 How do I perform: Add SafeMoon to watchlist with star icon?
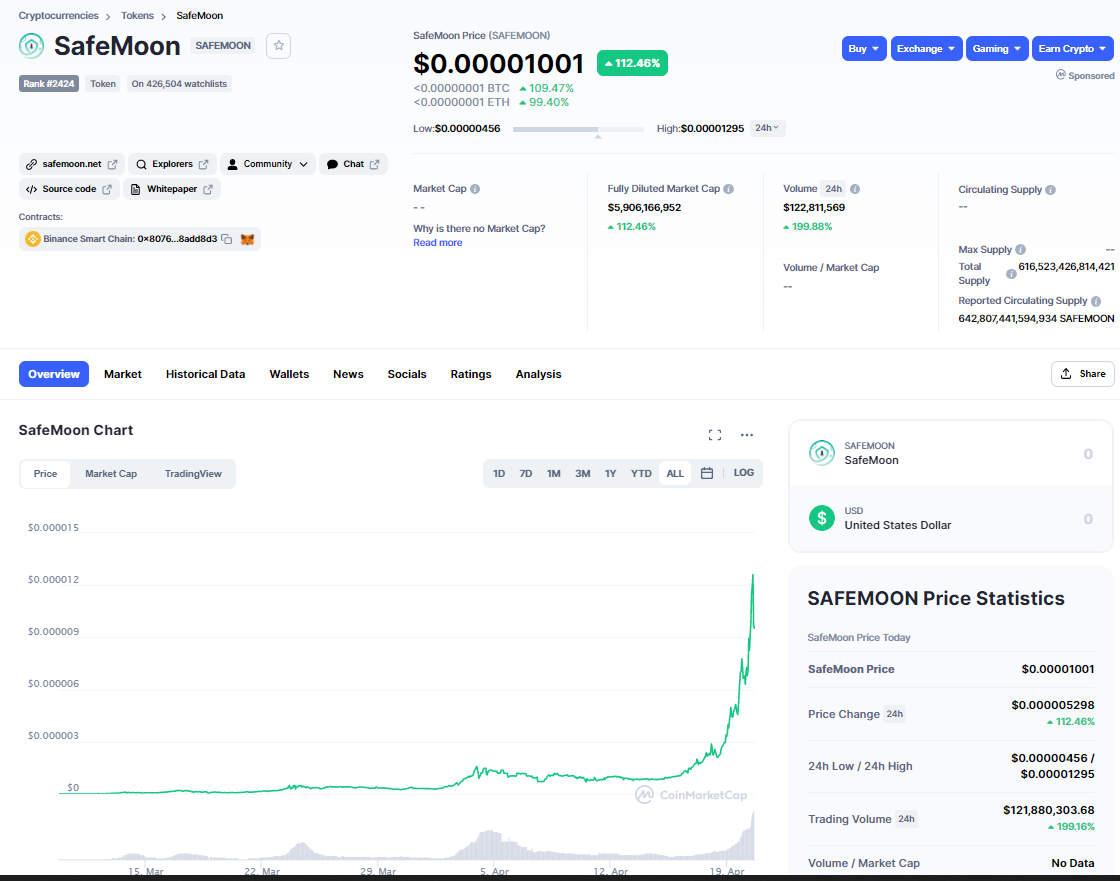coord(279,46)
